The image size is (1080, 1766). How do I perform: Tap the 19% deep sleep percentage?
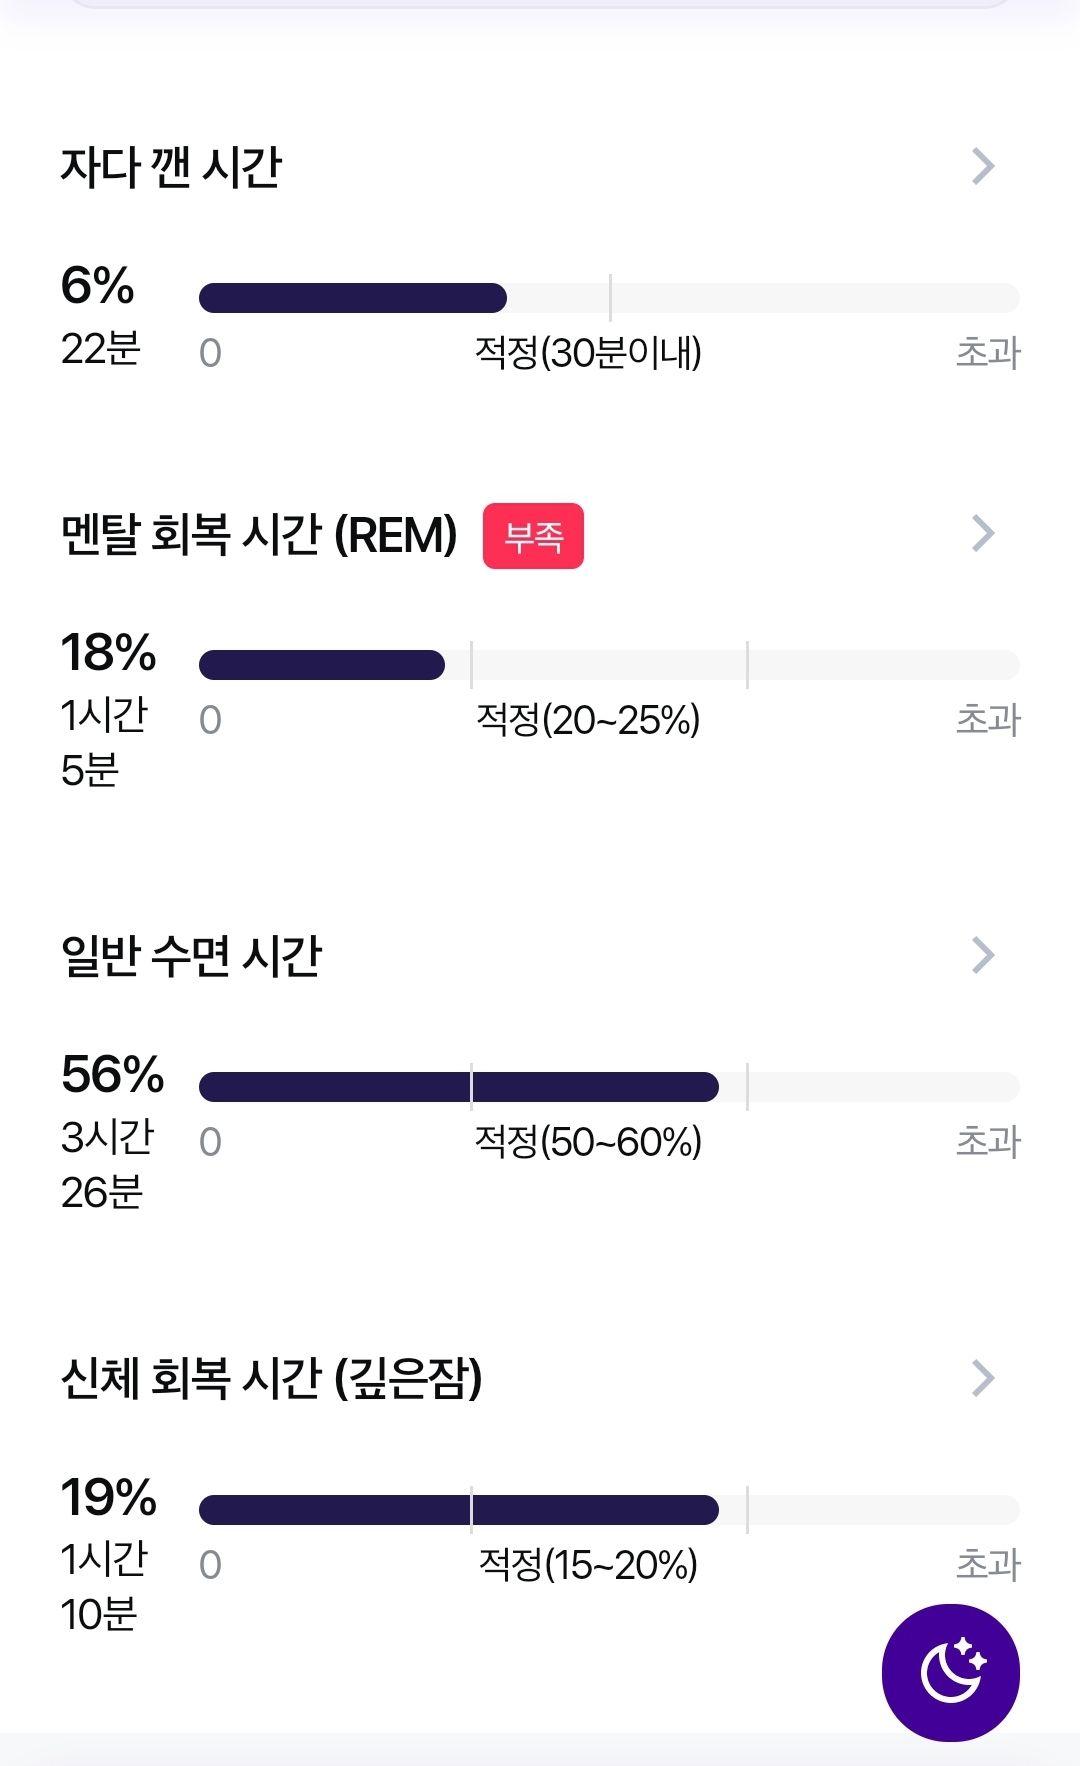click(109, 1498)
